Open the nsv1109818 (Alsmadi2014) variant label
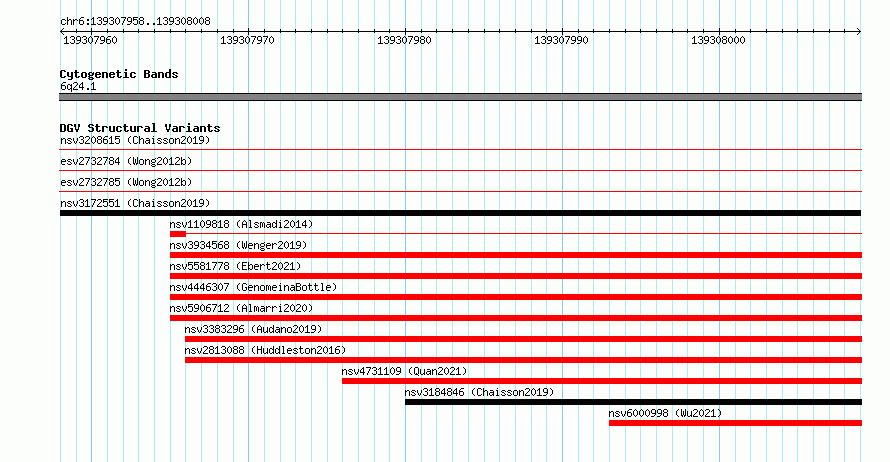 241,224
